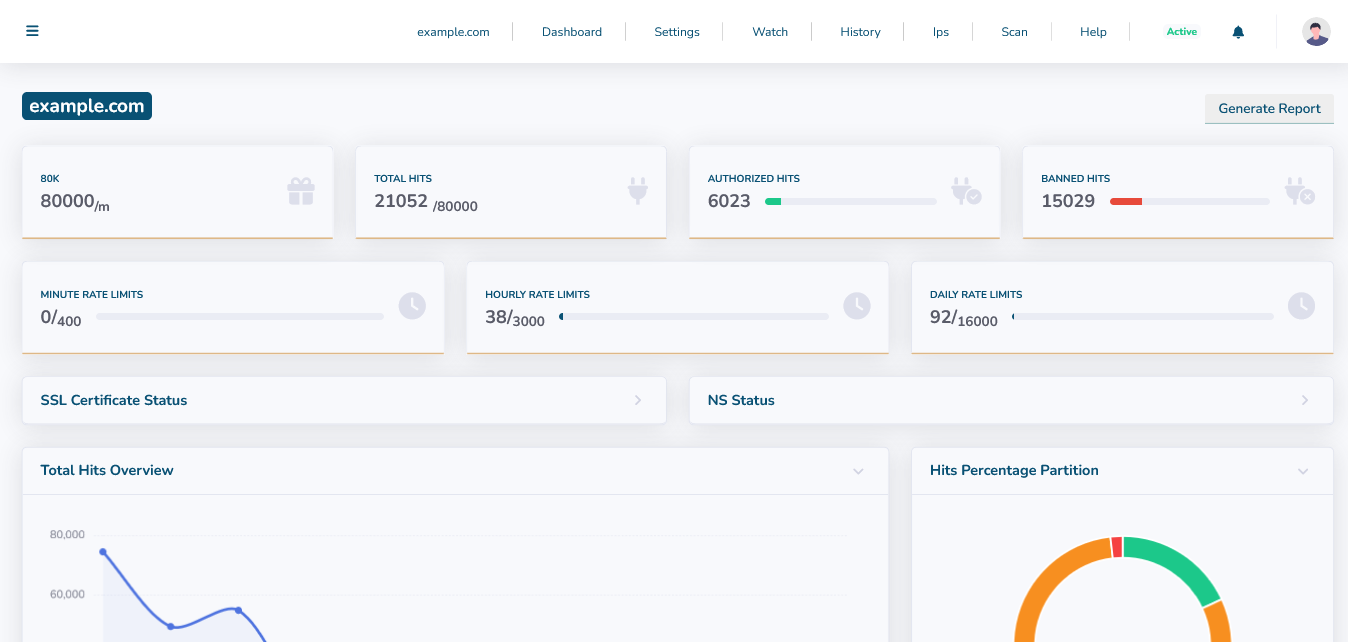Image resolution: width=1348 pixels, height=642 pixels.
Task: Click the 80000/m plan value
Action: [75, 202]
